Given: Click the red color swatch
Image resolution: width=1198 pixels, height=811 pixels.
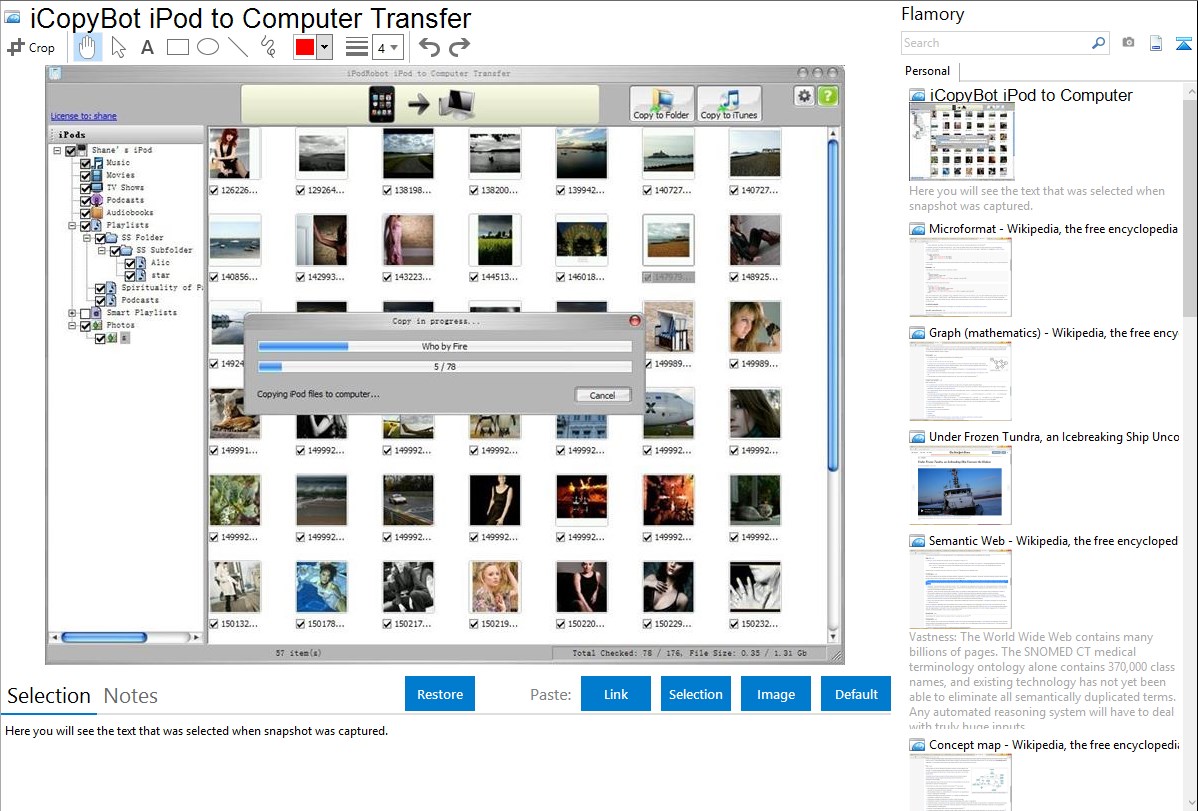Looking at the screenshot, I should (x=305, y=47).
